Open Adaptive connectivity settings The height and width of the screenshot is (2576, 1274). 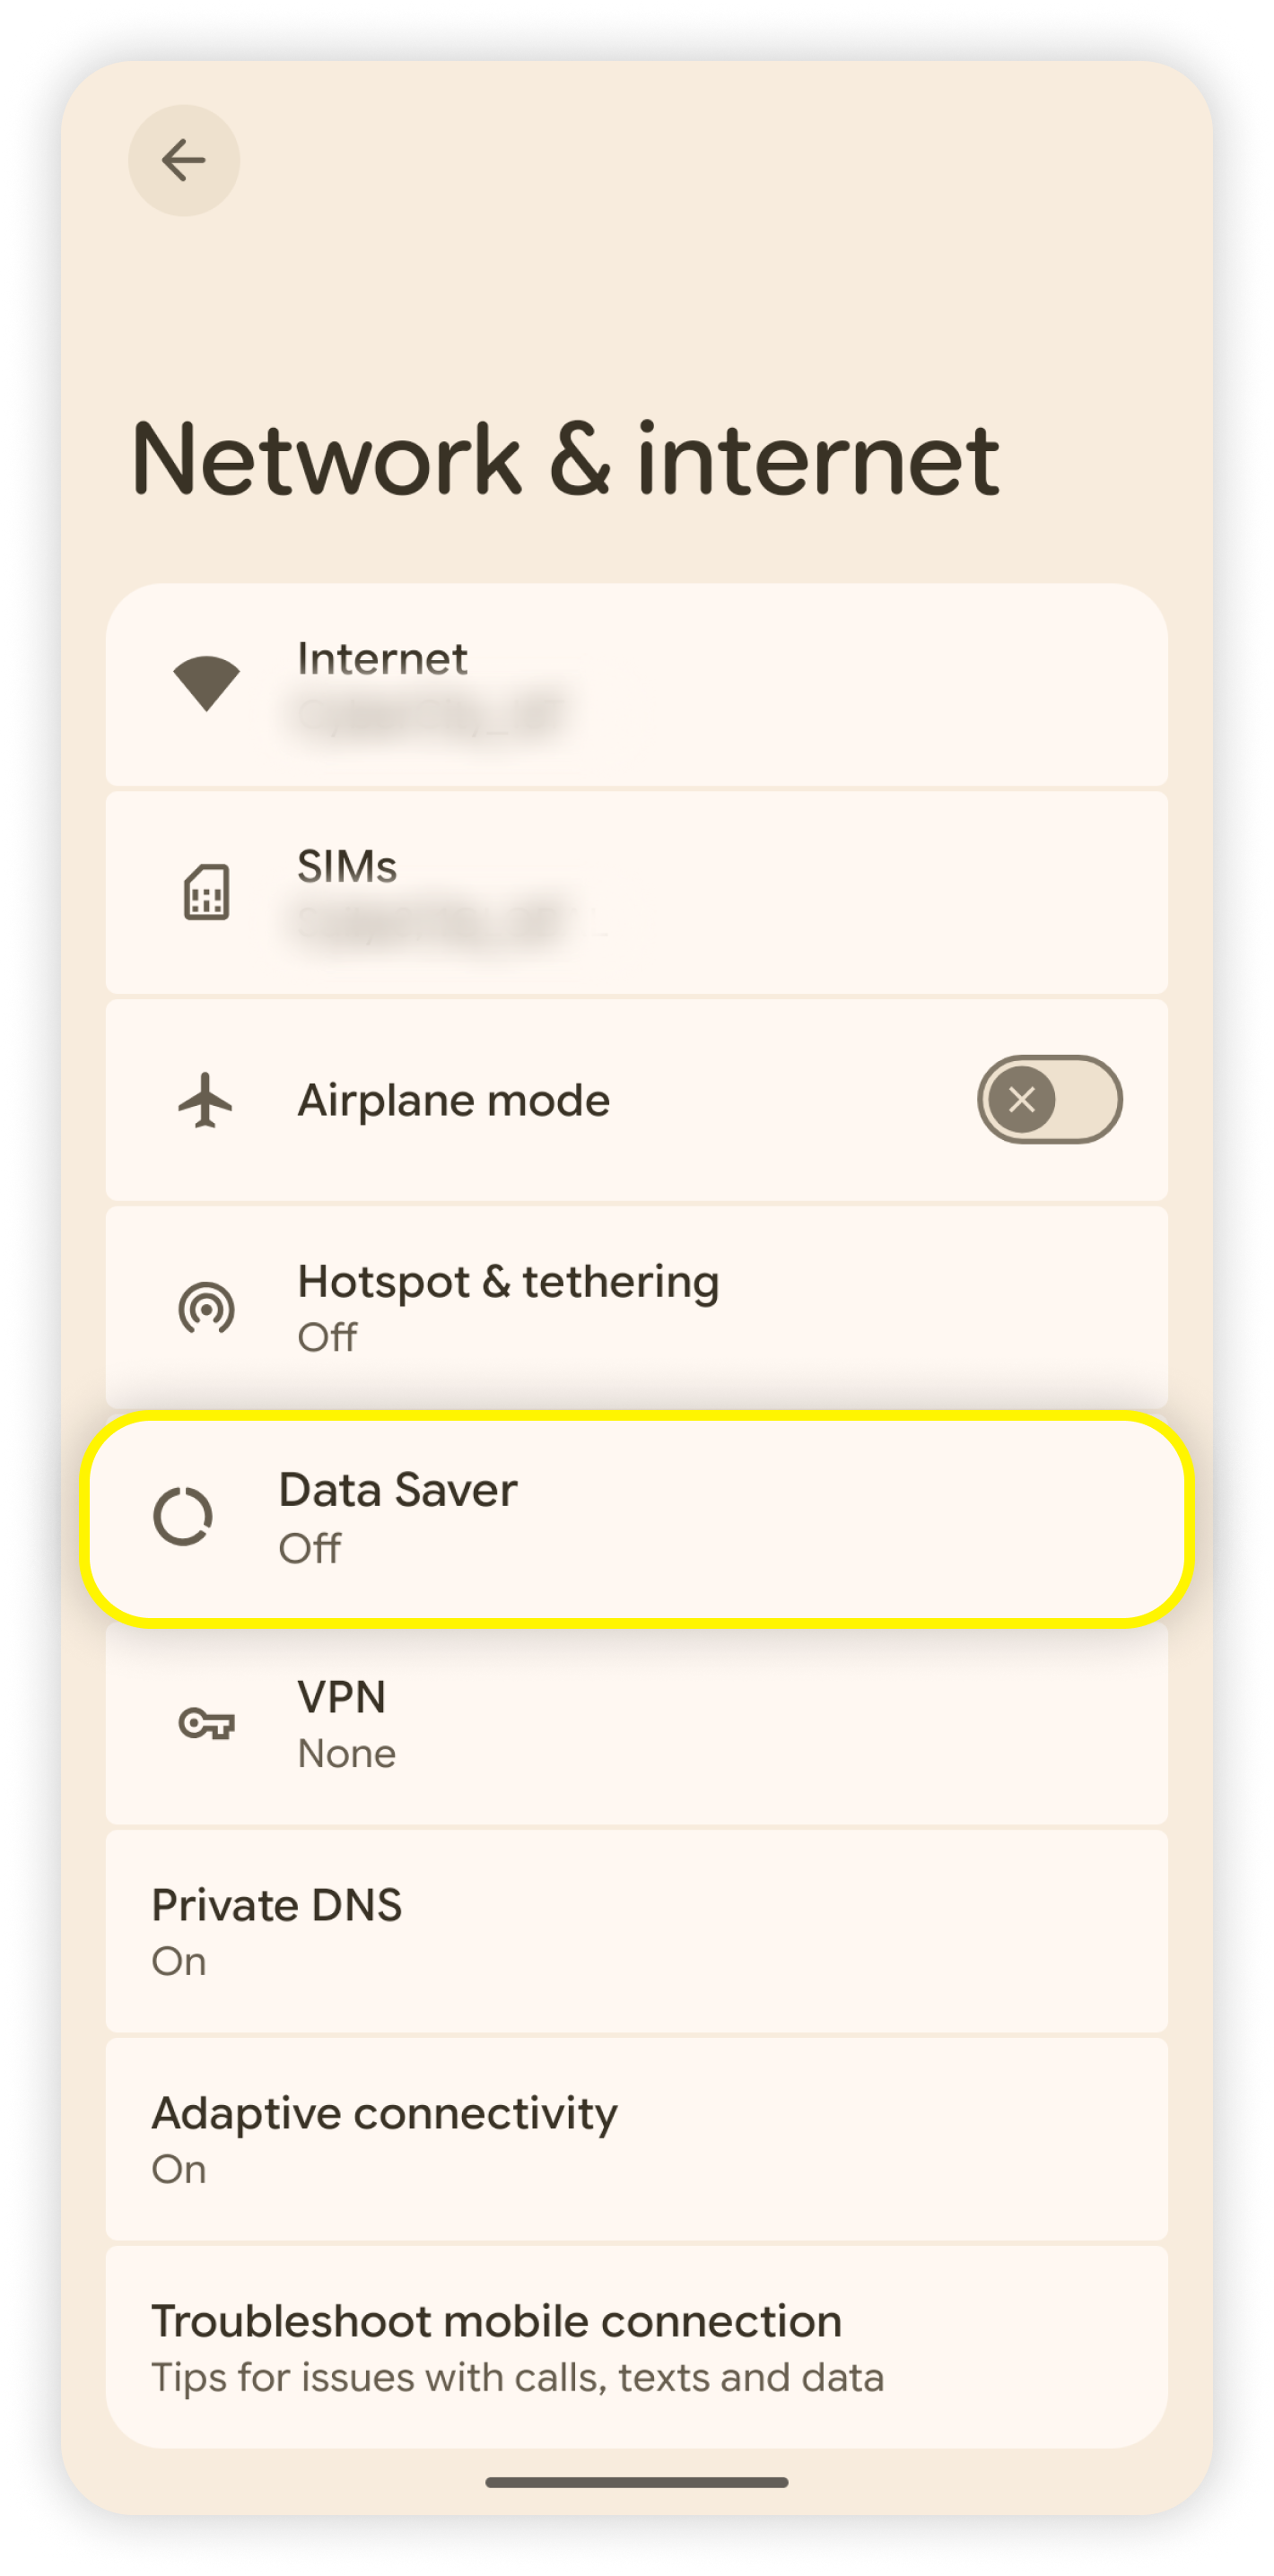(637, 2140)
